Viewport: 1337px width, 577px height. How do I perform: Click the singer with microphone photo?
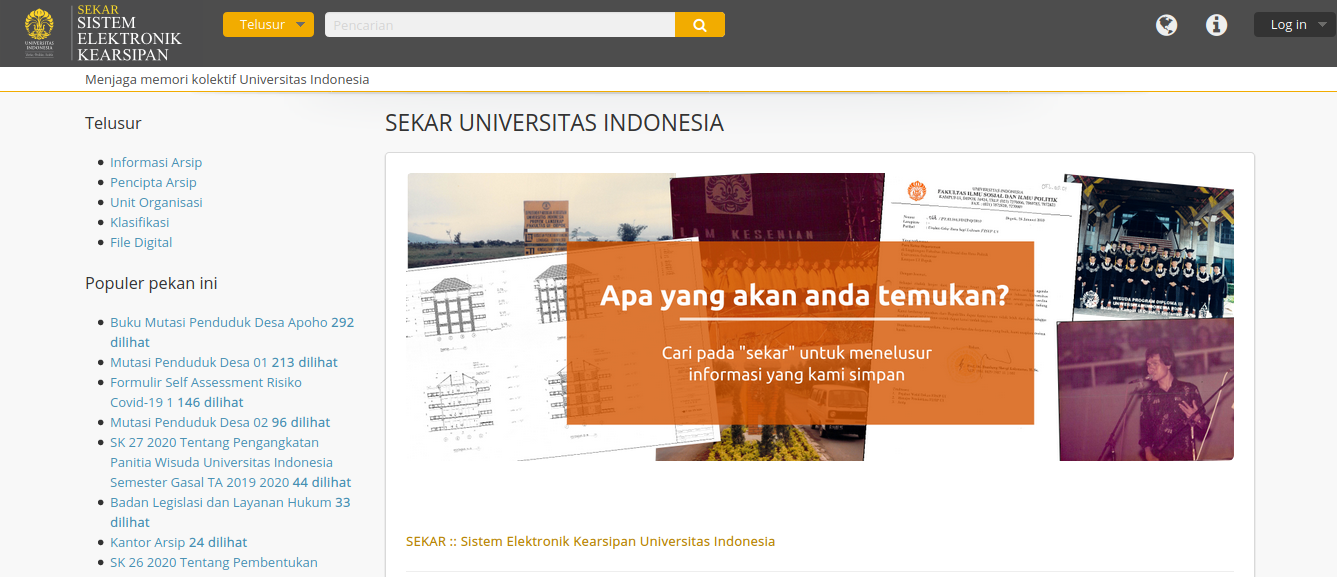coord(1145,390)
